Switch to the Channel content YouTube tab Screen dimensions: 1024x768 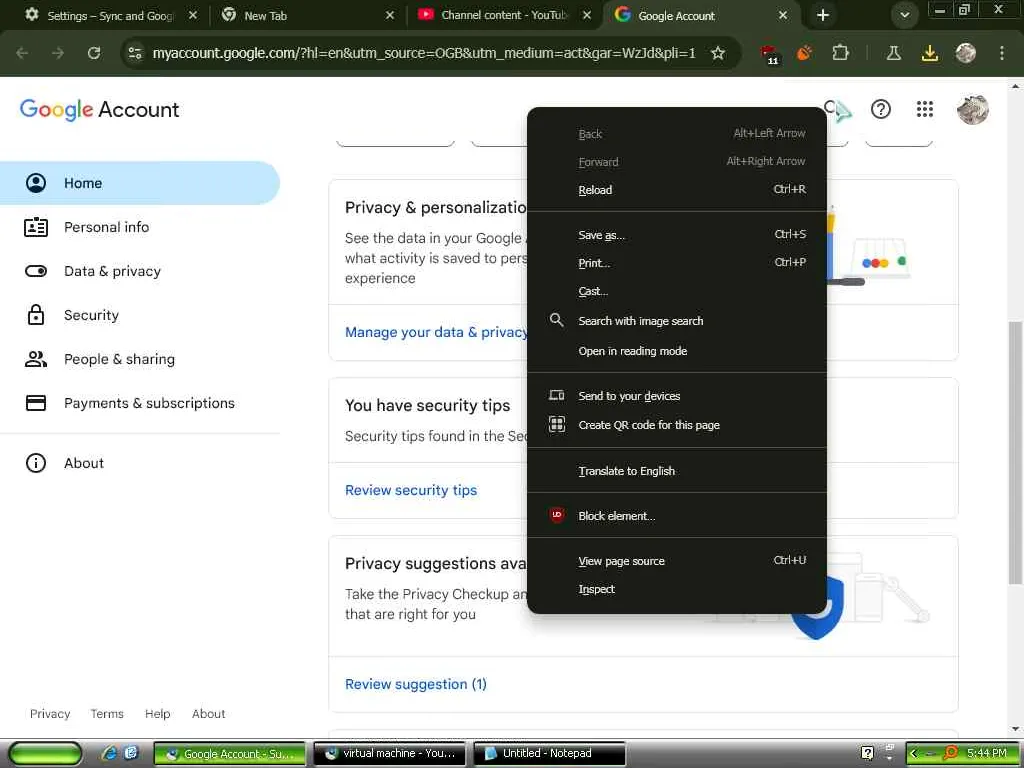coord(504,15)
